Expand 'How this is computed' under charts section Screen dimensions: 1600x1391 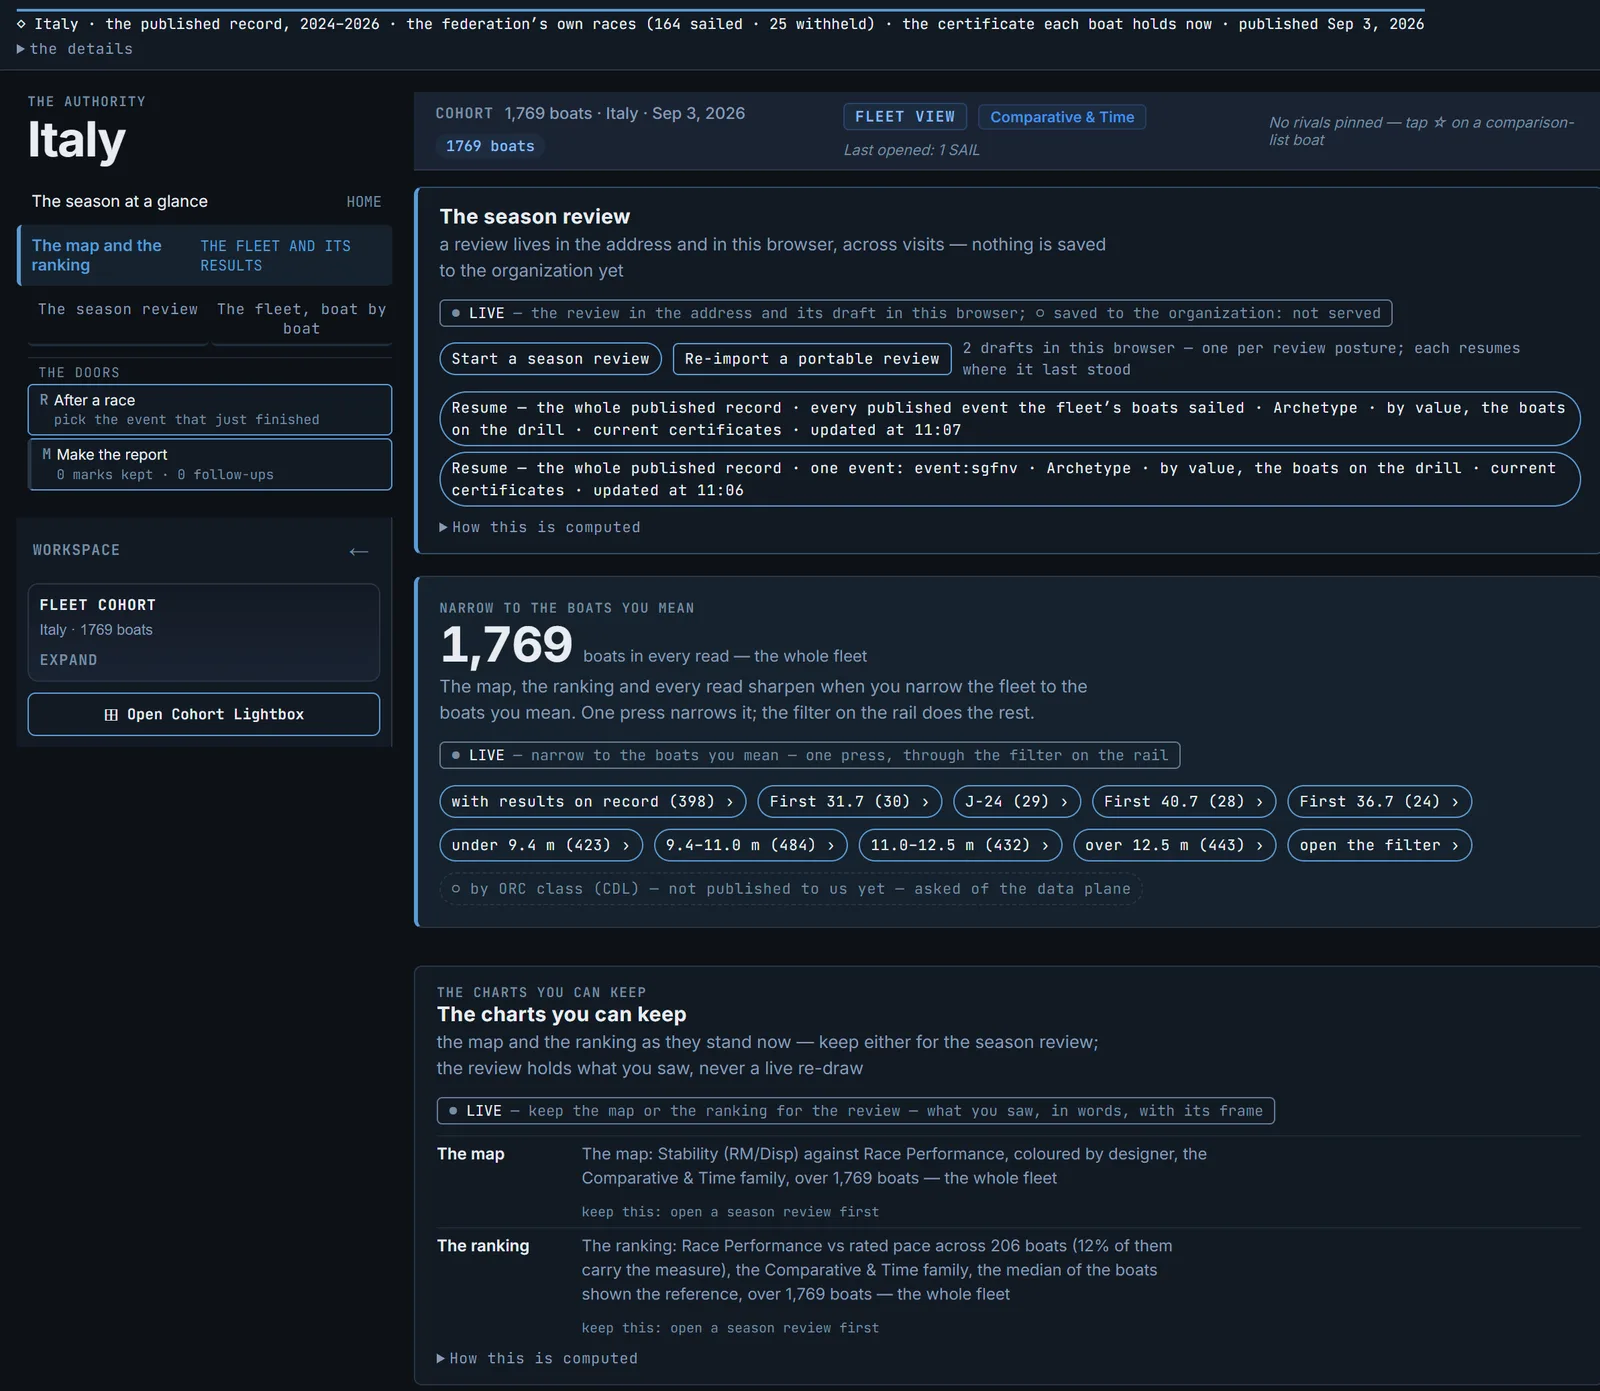(537, 1358)
